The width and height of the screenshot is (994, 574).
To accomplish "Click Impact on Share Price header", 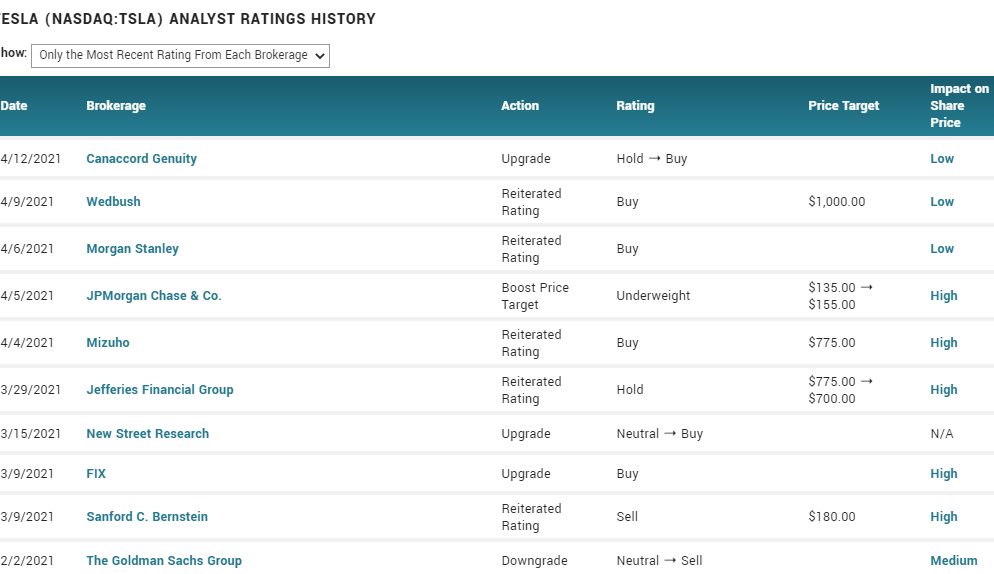I will [959, 106].
